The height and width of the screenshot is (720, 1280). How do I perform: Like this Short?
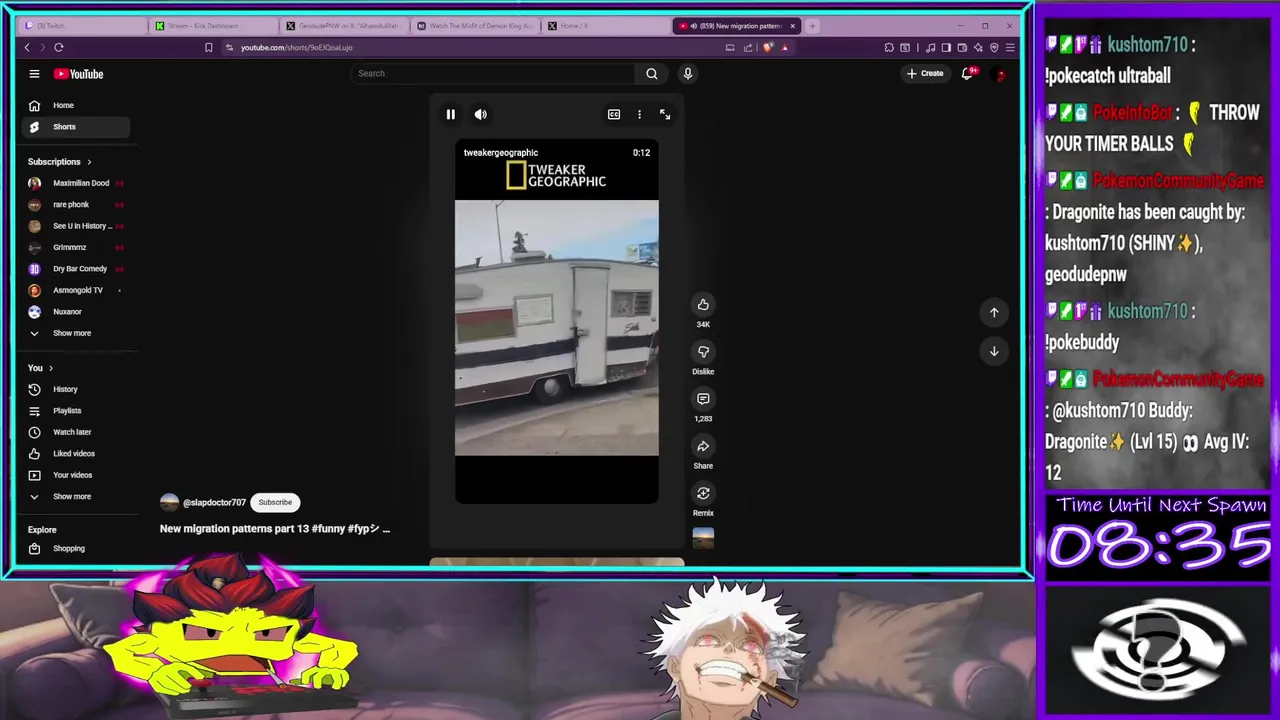[x=703, y=305]
